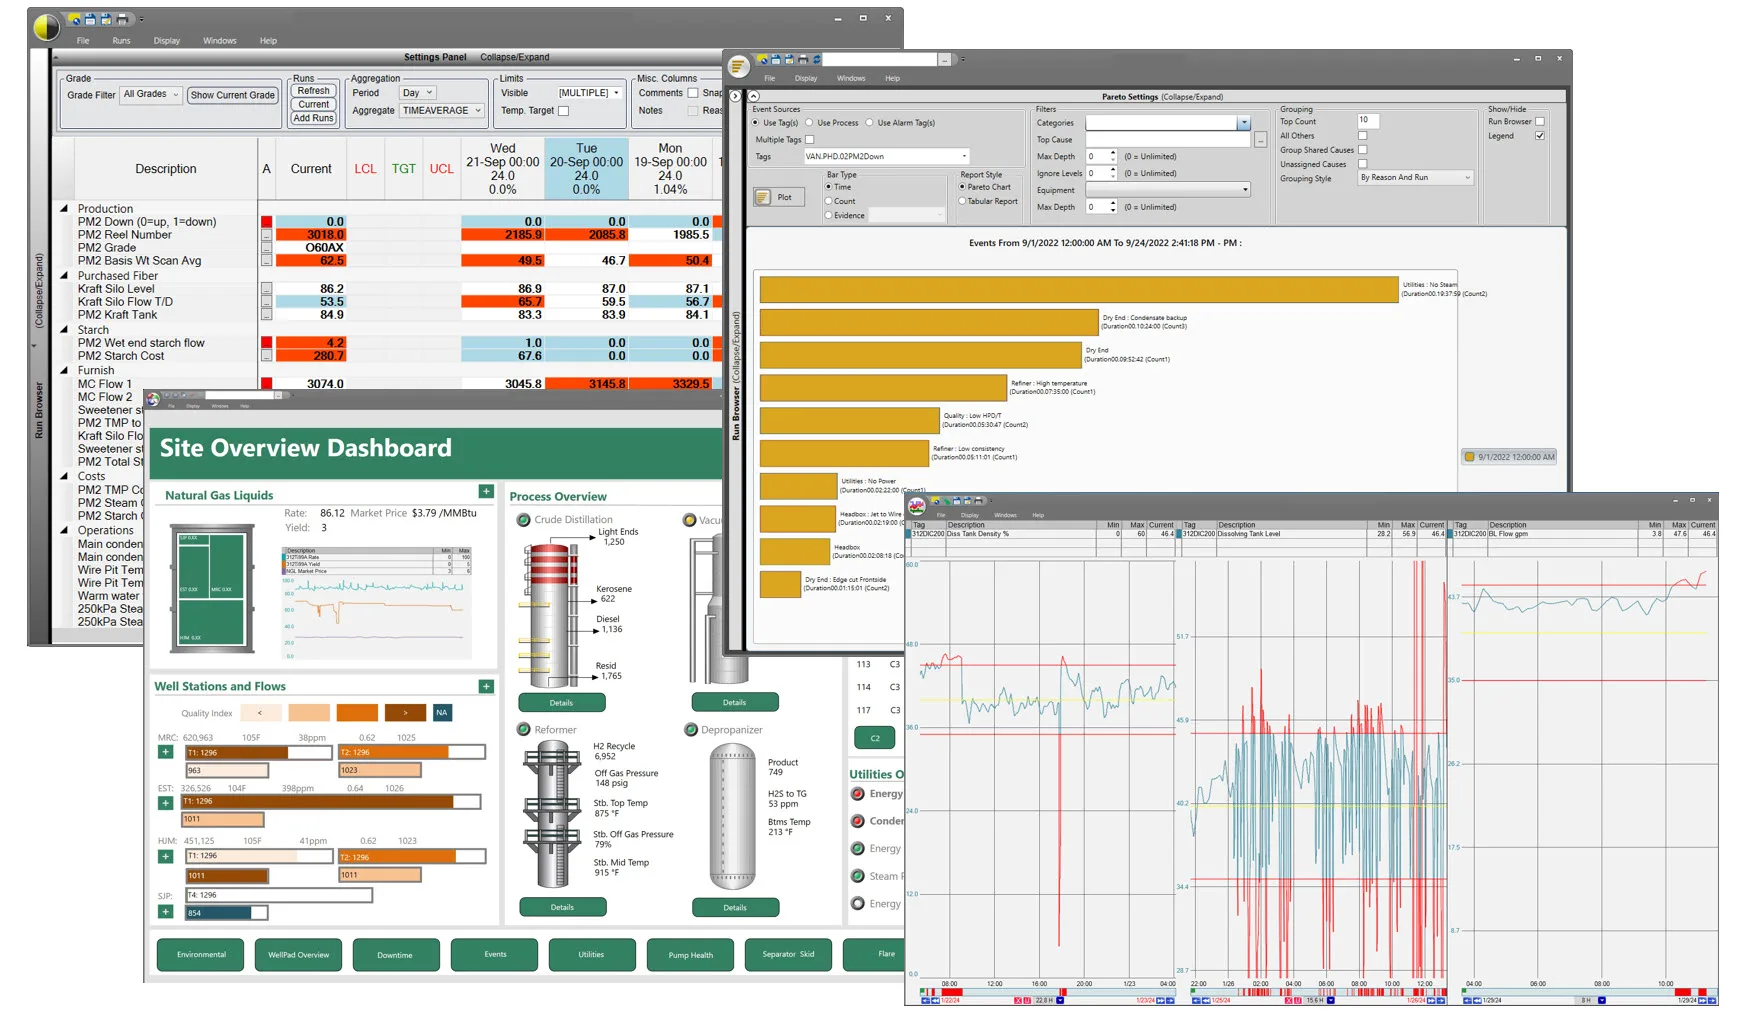Uncheck the Legend checkbox

tap(1540, 136)
